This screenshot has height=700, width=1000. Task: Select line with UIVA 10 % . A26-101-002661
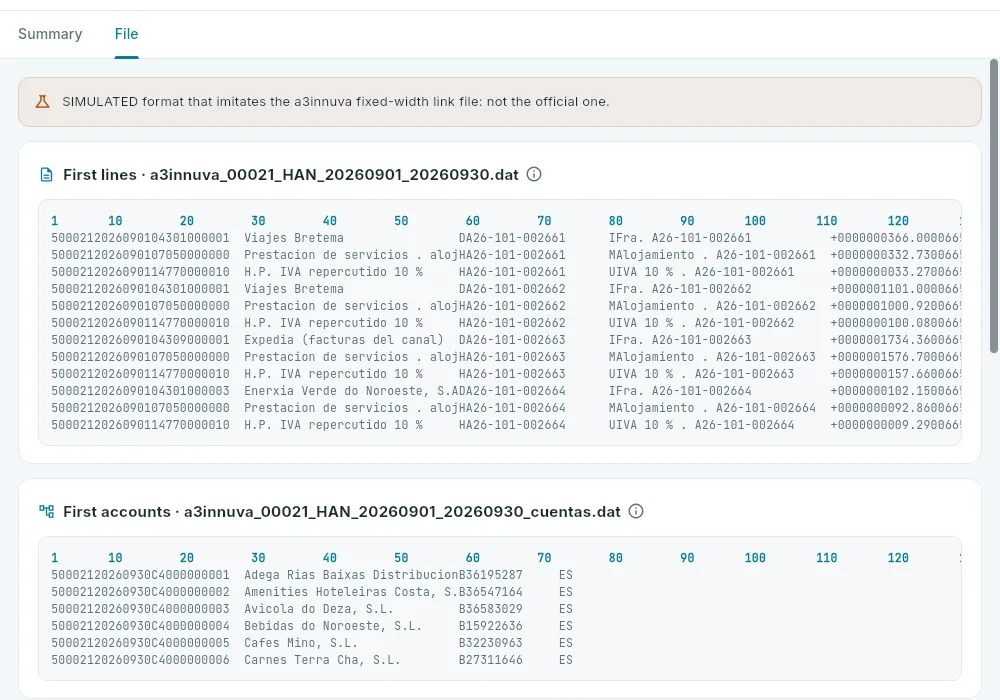(506, 272)
